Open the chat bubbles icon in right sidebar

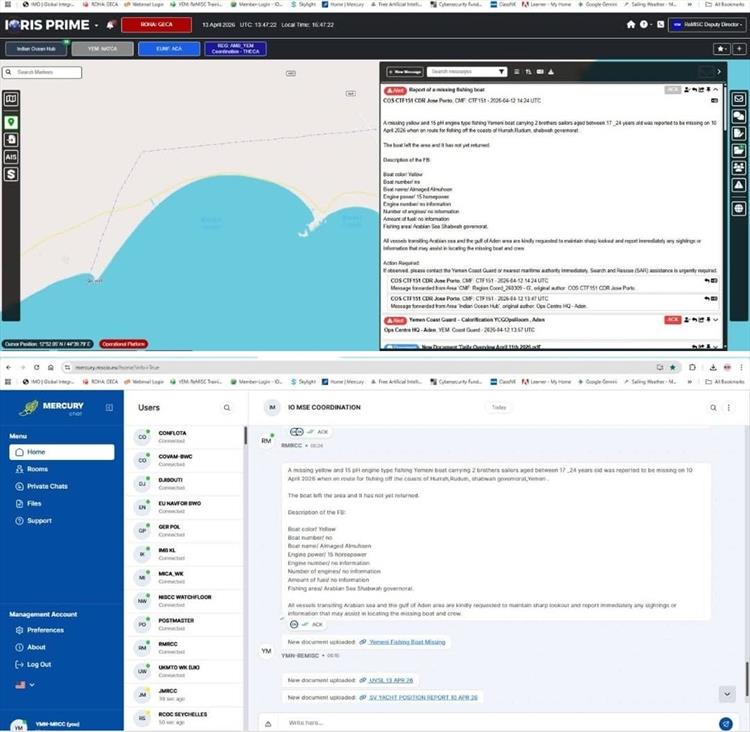[x=739, y=116]
